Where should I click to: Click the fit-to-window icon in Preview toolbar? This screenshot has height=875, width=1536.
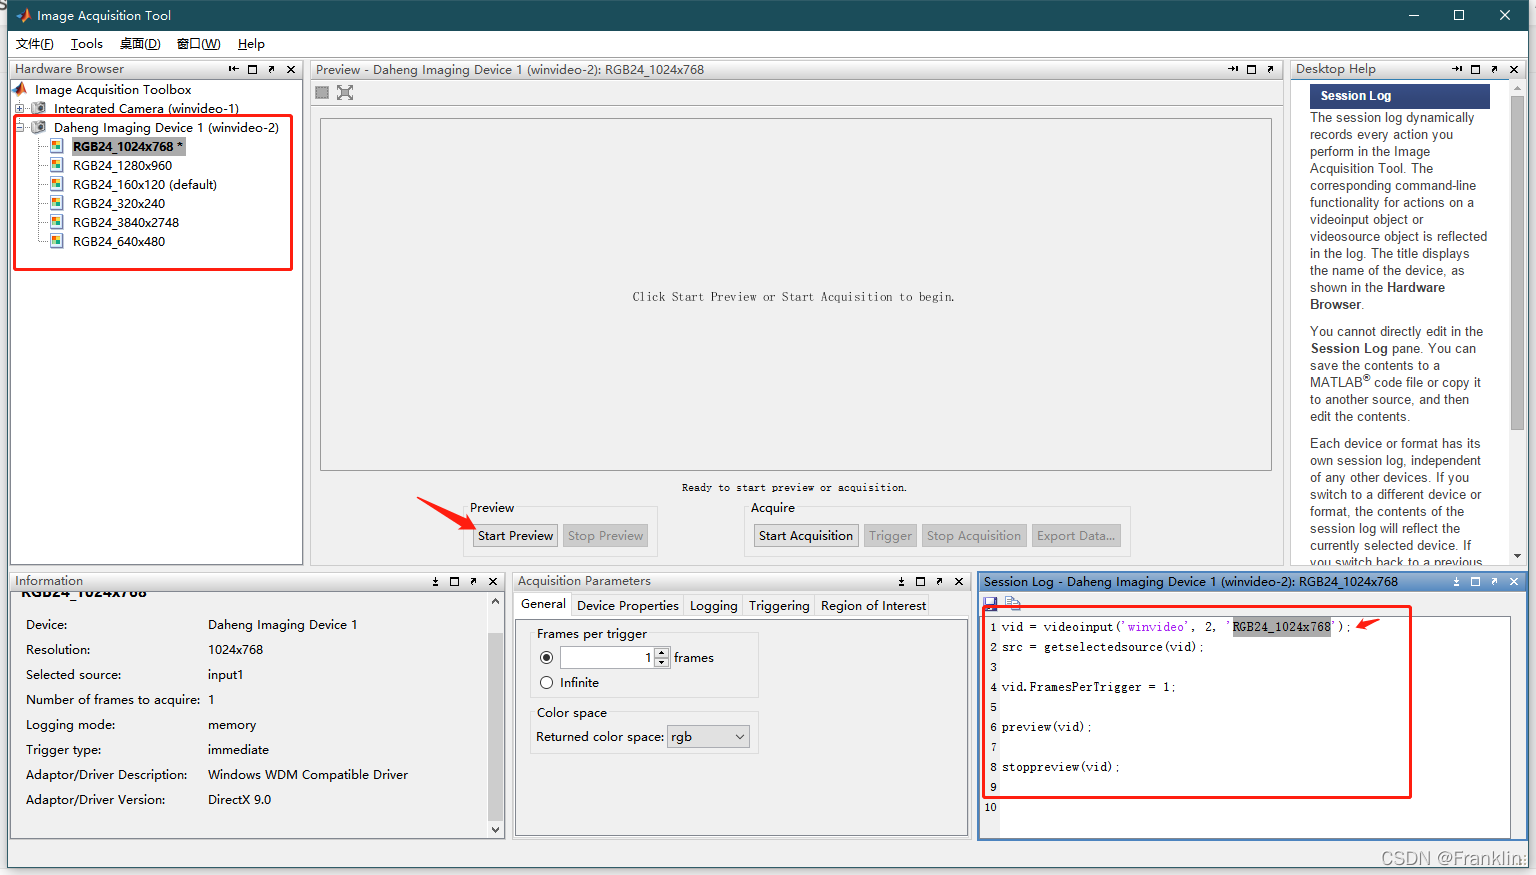345,92
